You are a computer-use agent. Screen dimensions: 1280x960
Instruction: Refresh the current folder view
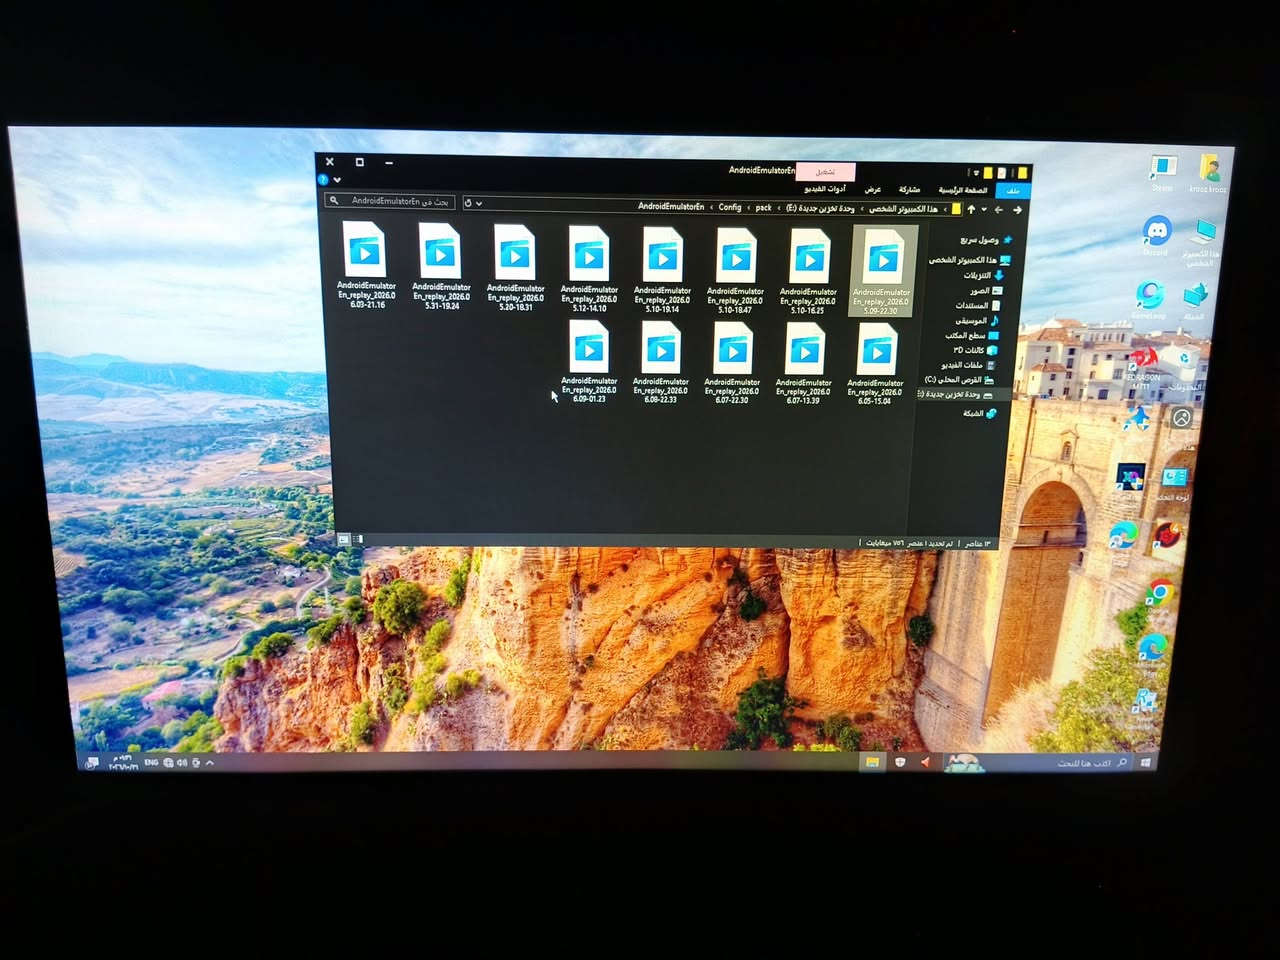(467, 203)
